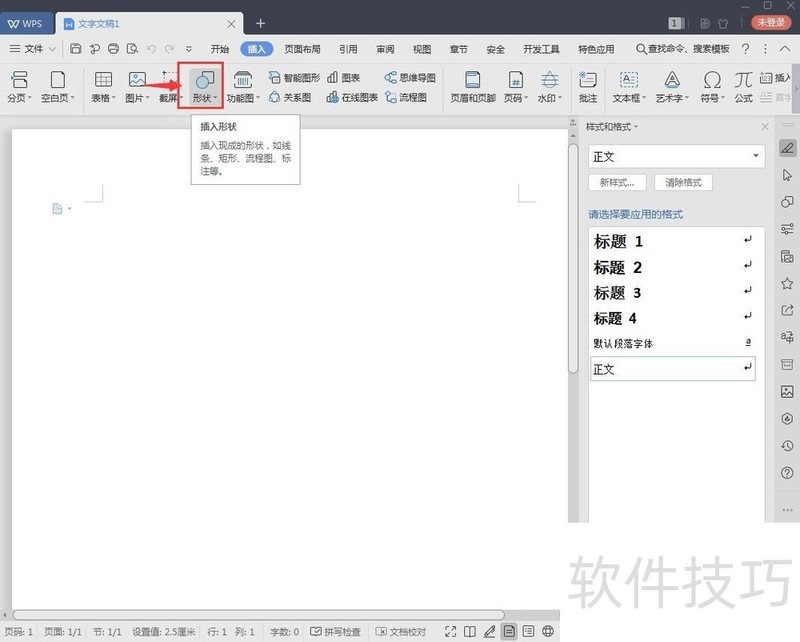Click the 文本框 text box icon

pos(627,86)
